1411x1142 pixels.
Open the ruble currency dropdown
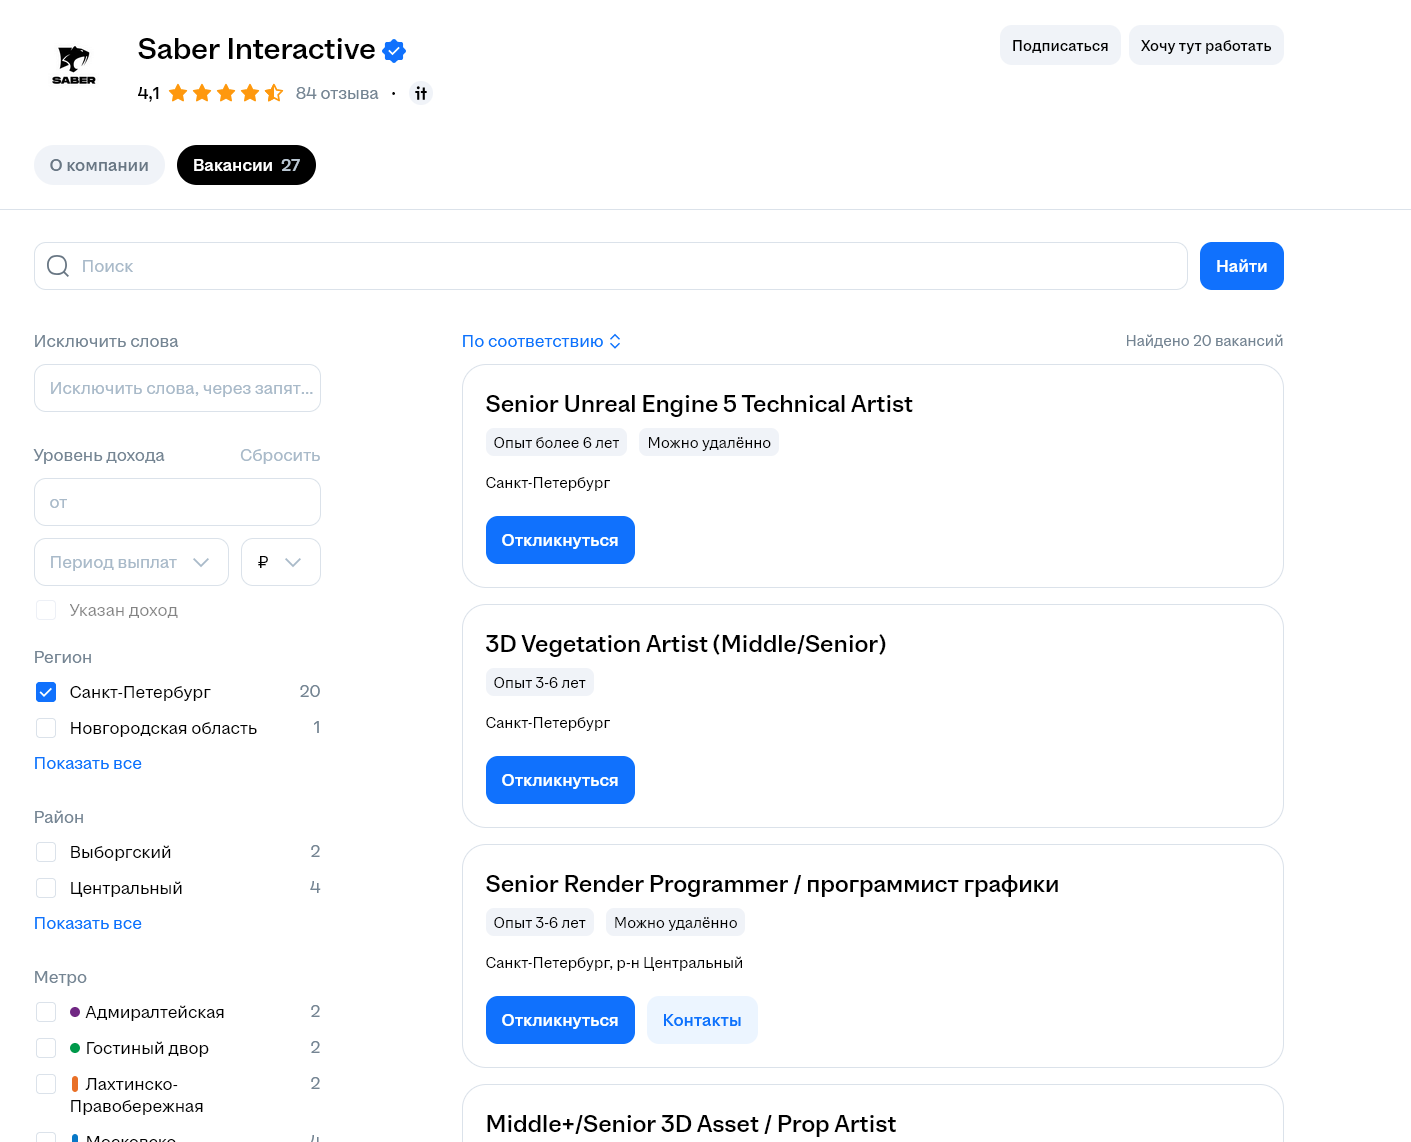pyautogui.click(x=281, y=562)
